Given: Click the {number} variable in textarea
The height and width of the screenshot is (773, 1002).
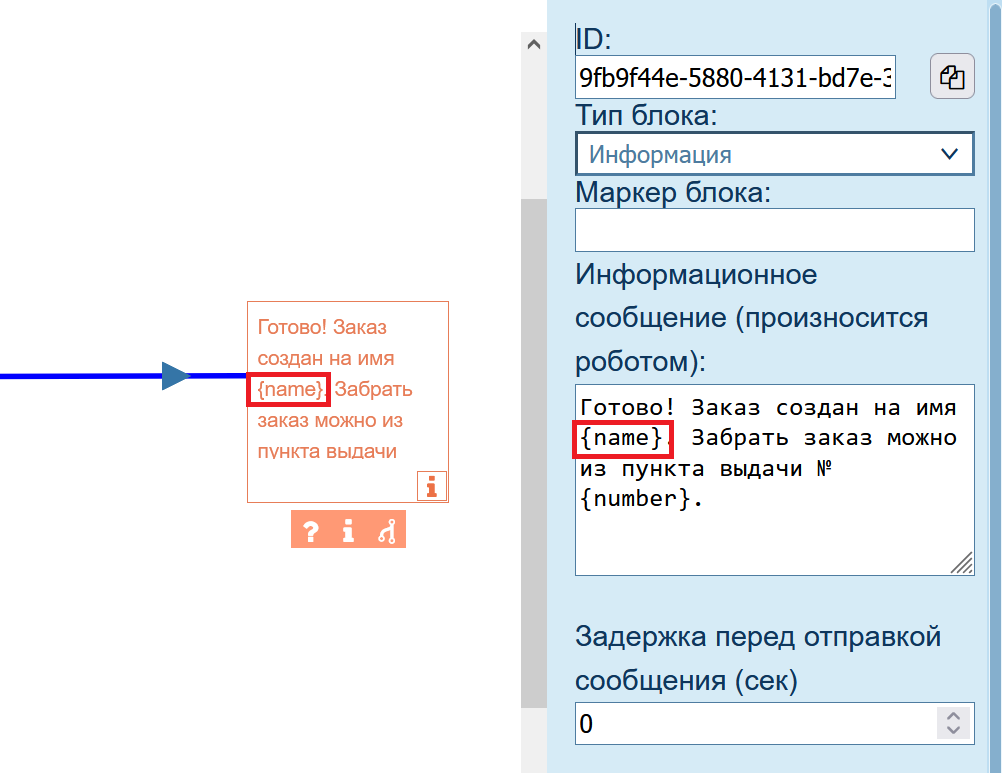Looking at the screenshot, I should [635, 499].
